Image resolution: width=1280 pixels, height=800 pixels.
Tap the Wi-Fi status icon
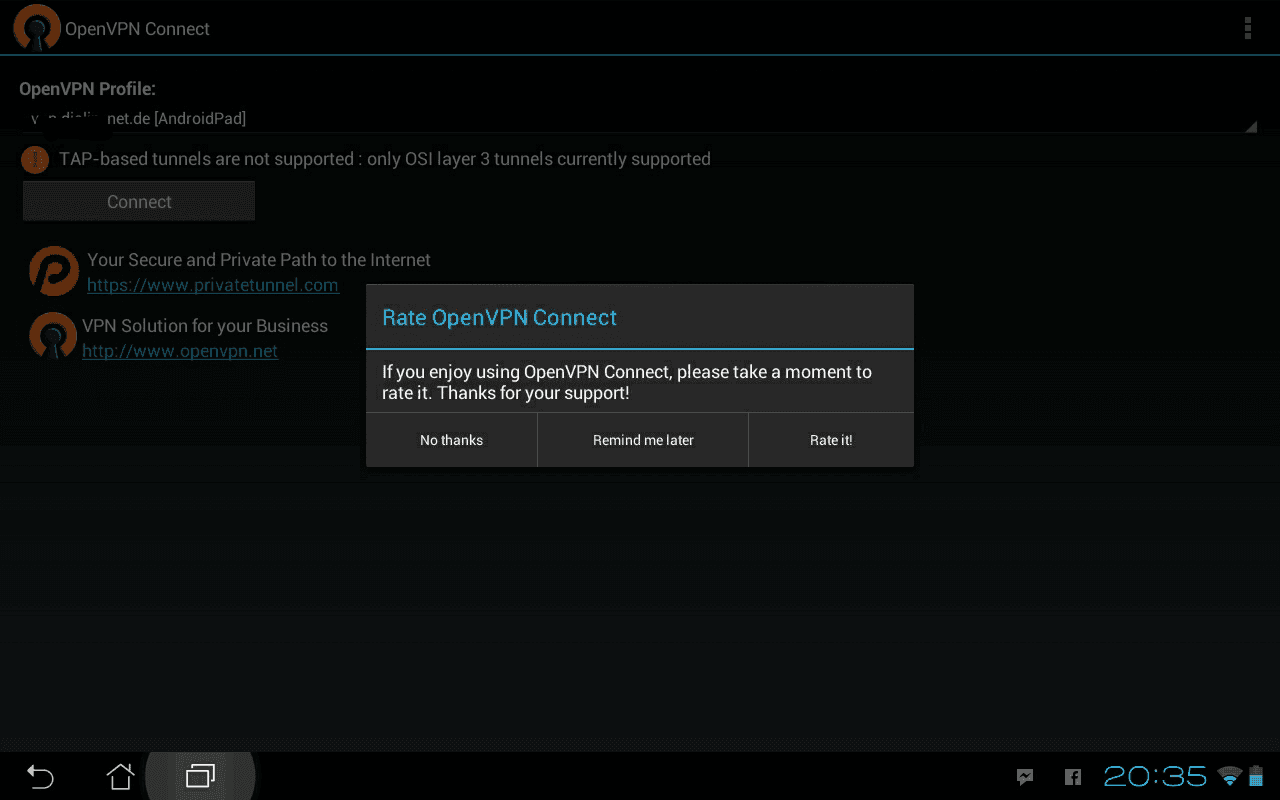click(1230, 776)
